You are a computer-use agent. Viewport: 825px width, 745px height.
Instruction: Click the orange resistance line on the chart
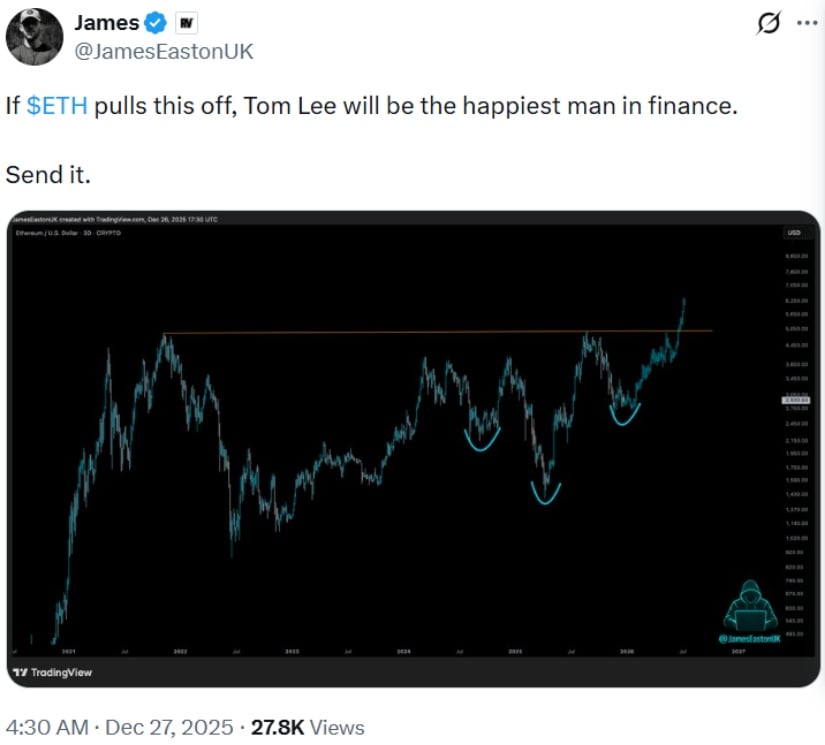400,331
